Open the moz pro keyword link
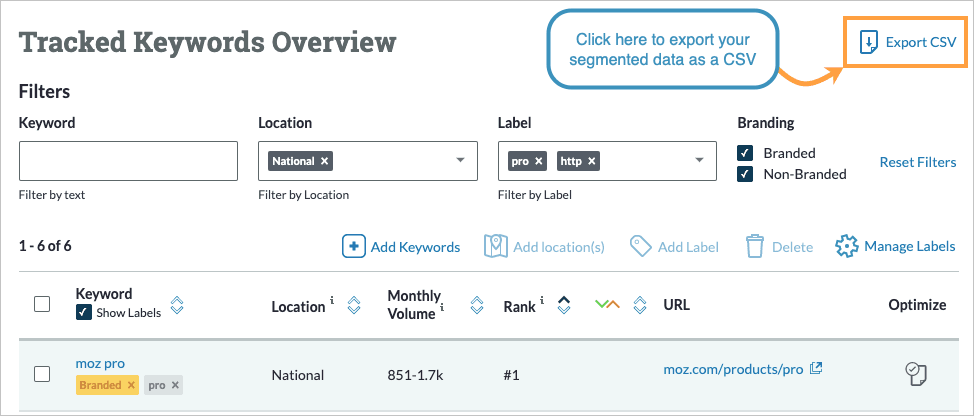Screen dimensions: 974x416 pyautogui.click(x=100, y=363)
